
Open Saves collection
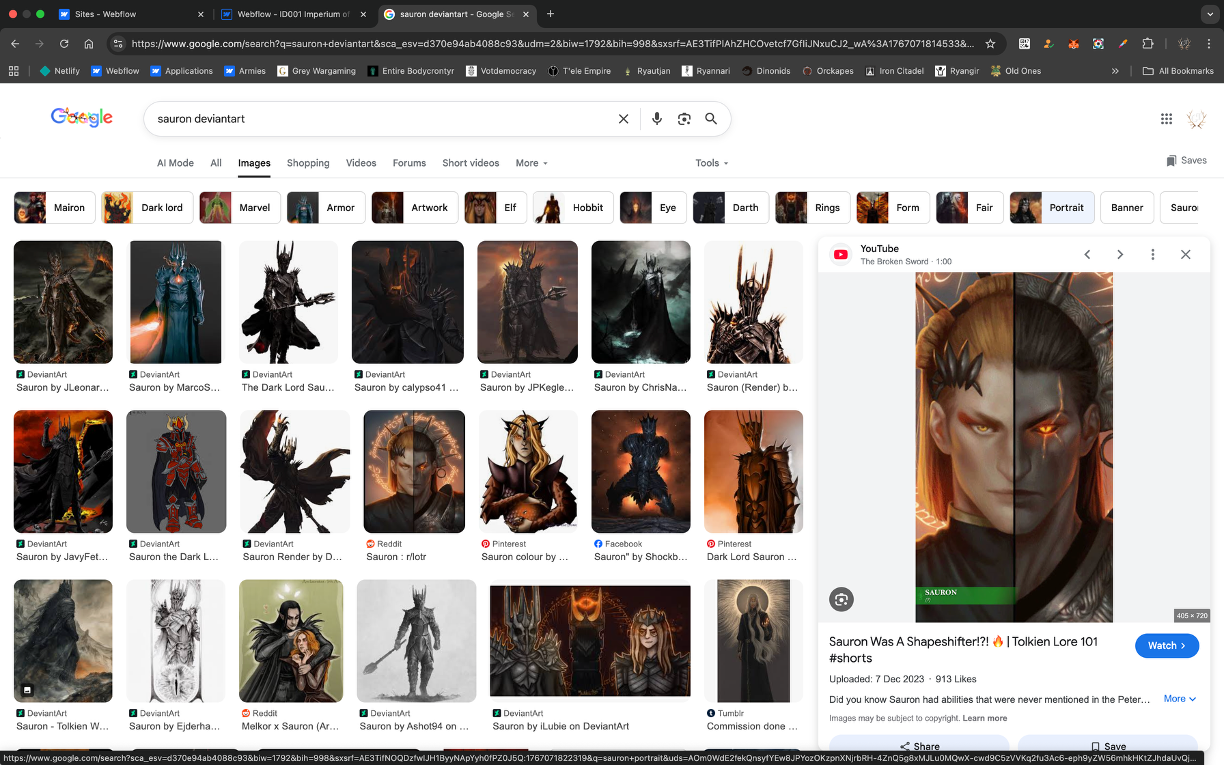(x=1186, y=160)
